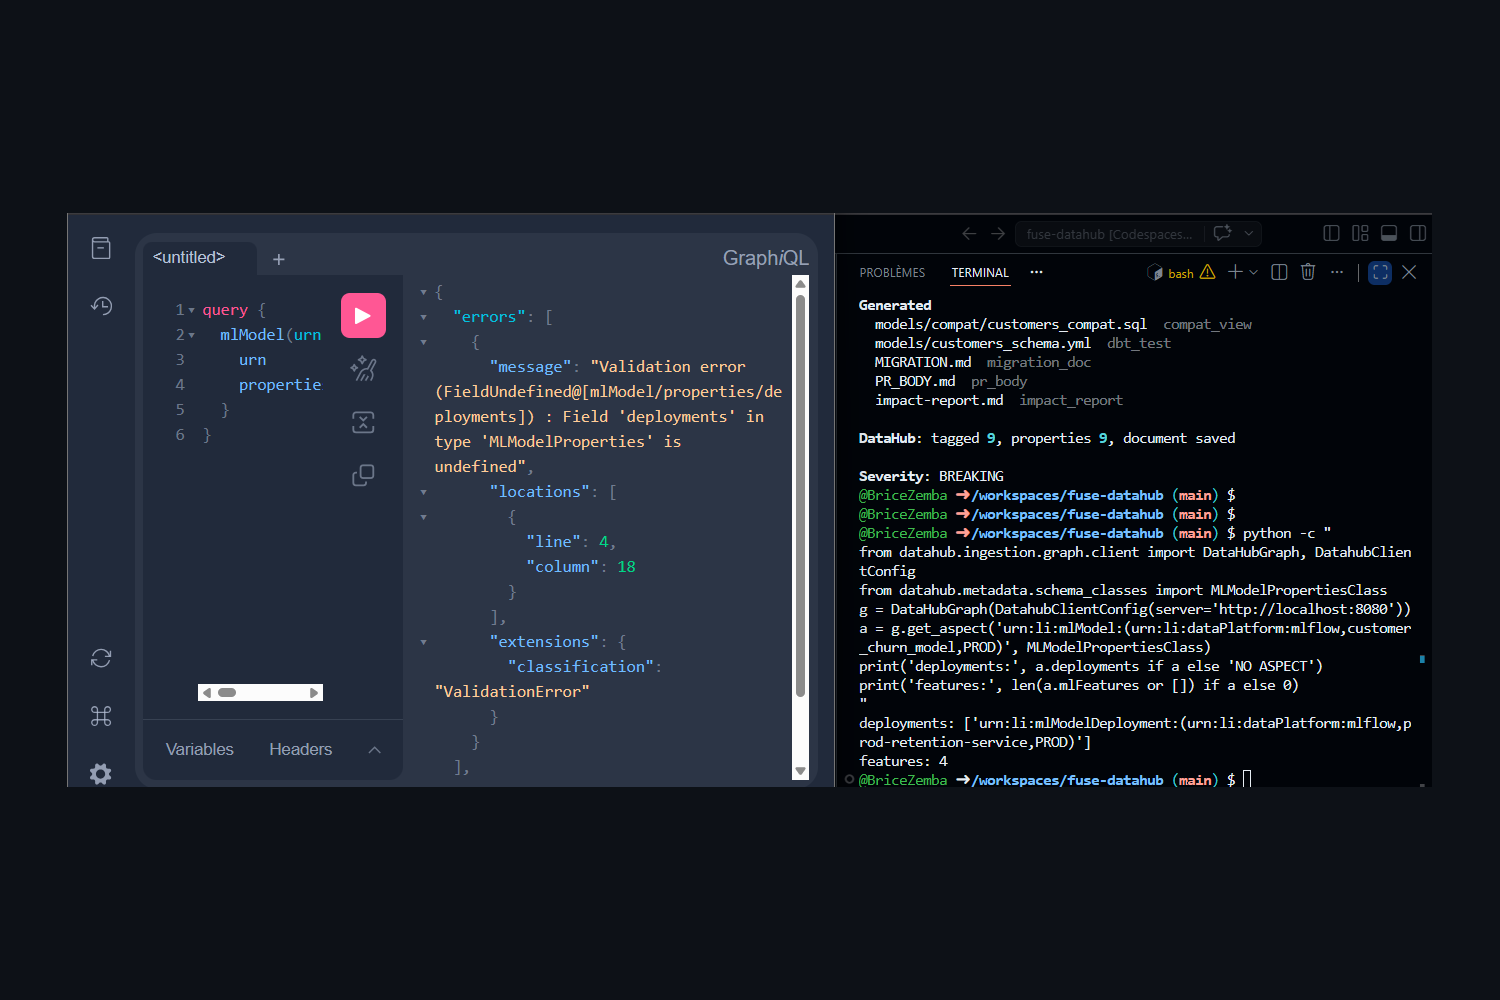Open new terminal profile dropdown arrow

(x=1253, y=272)
